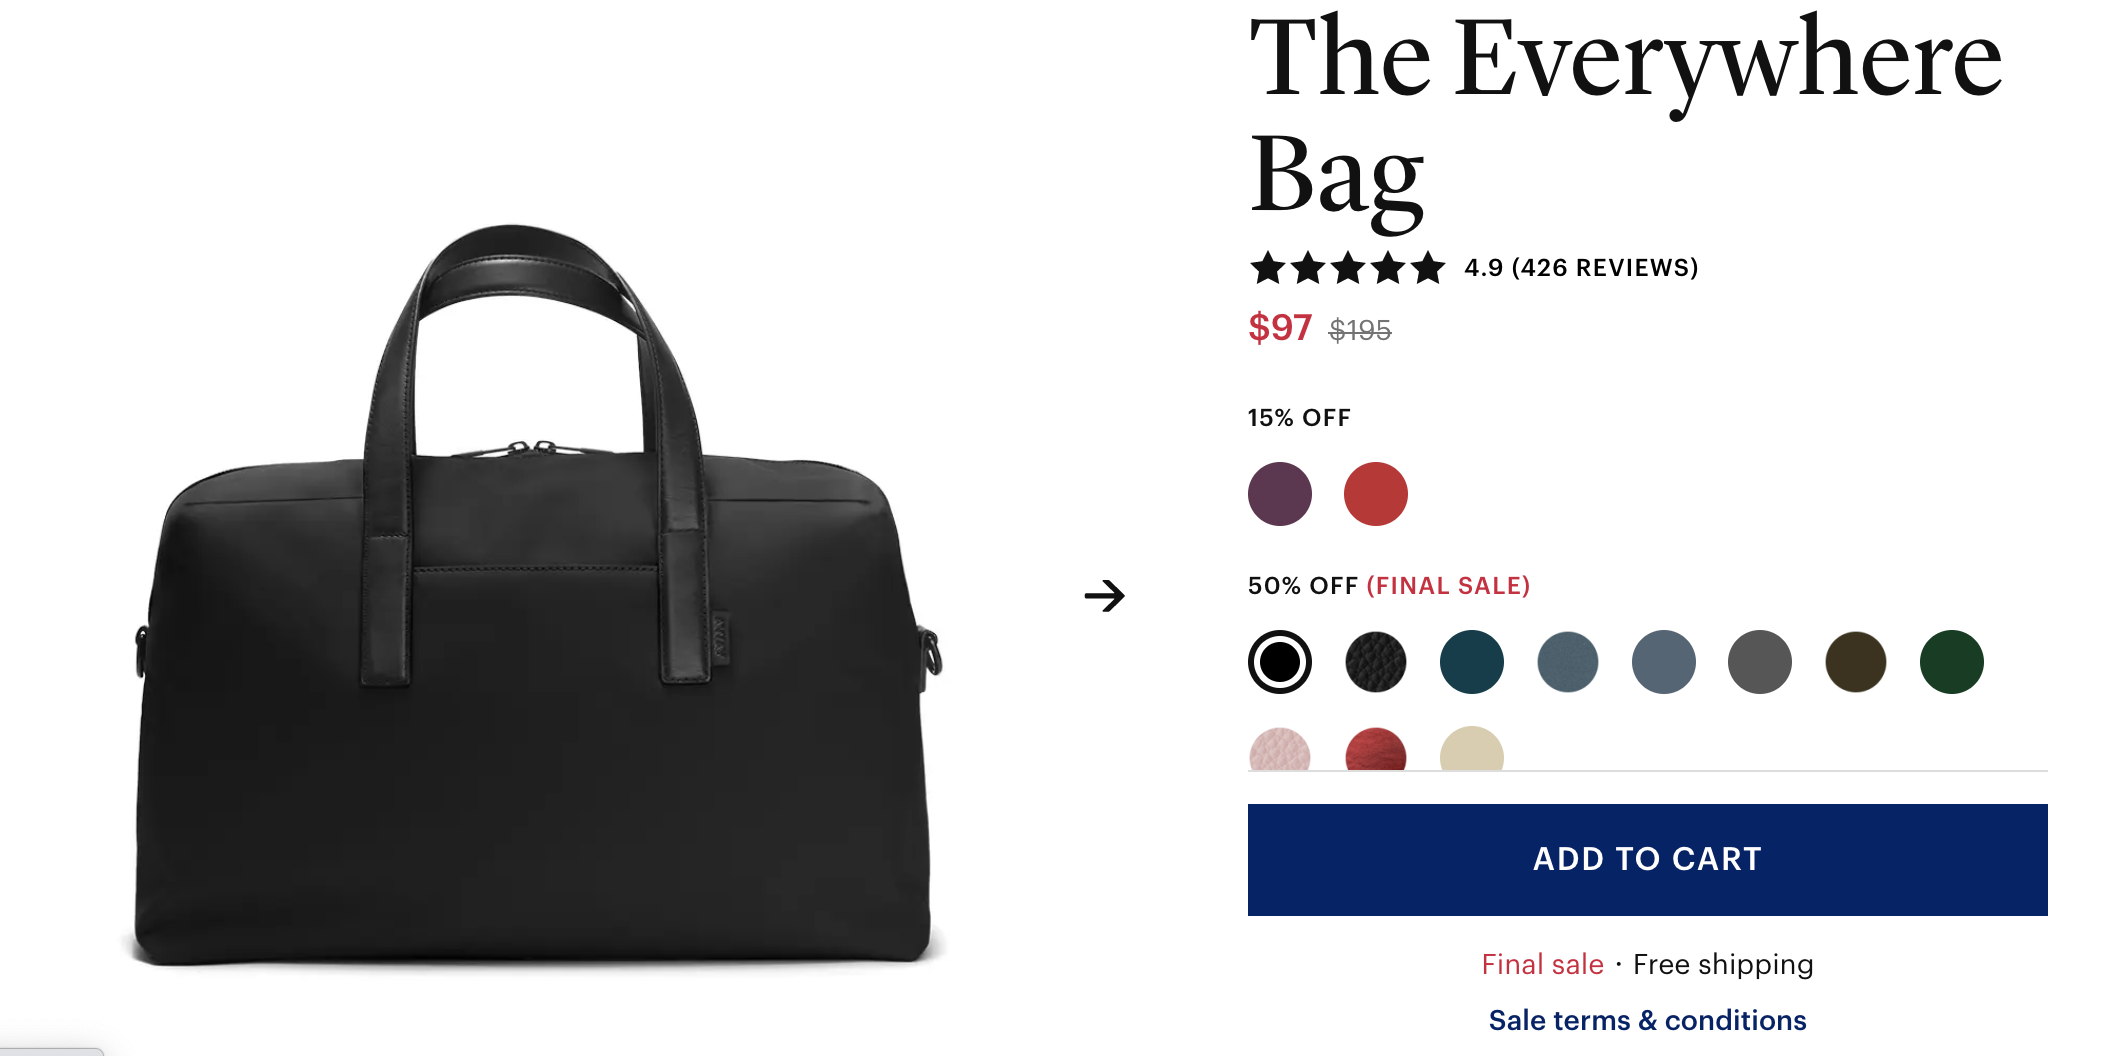The height and width of the screenshot is (1056, 2118).
Task: Select the currently chosen black swatch
Action: (x=1280, y=662)
